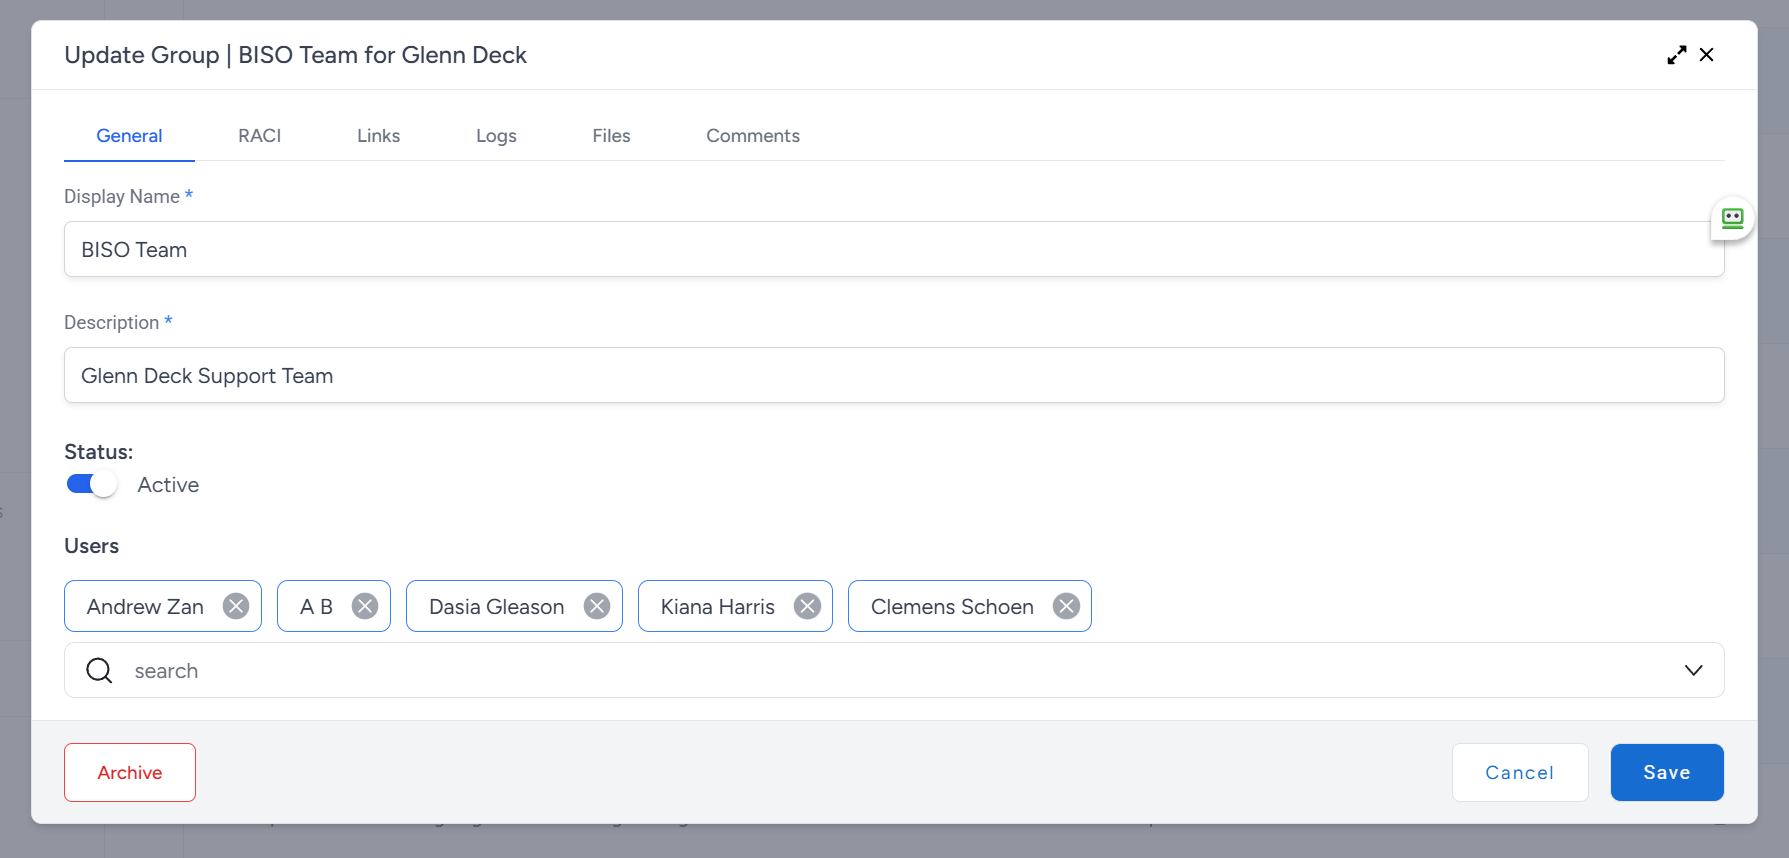This screenshot has width=1789, height=858.
Task: View the Logs tab
Action: pos(496,136)
